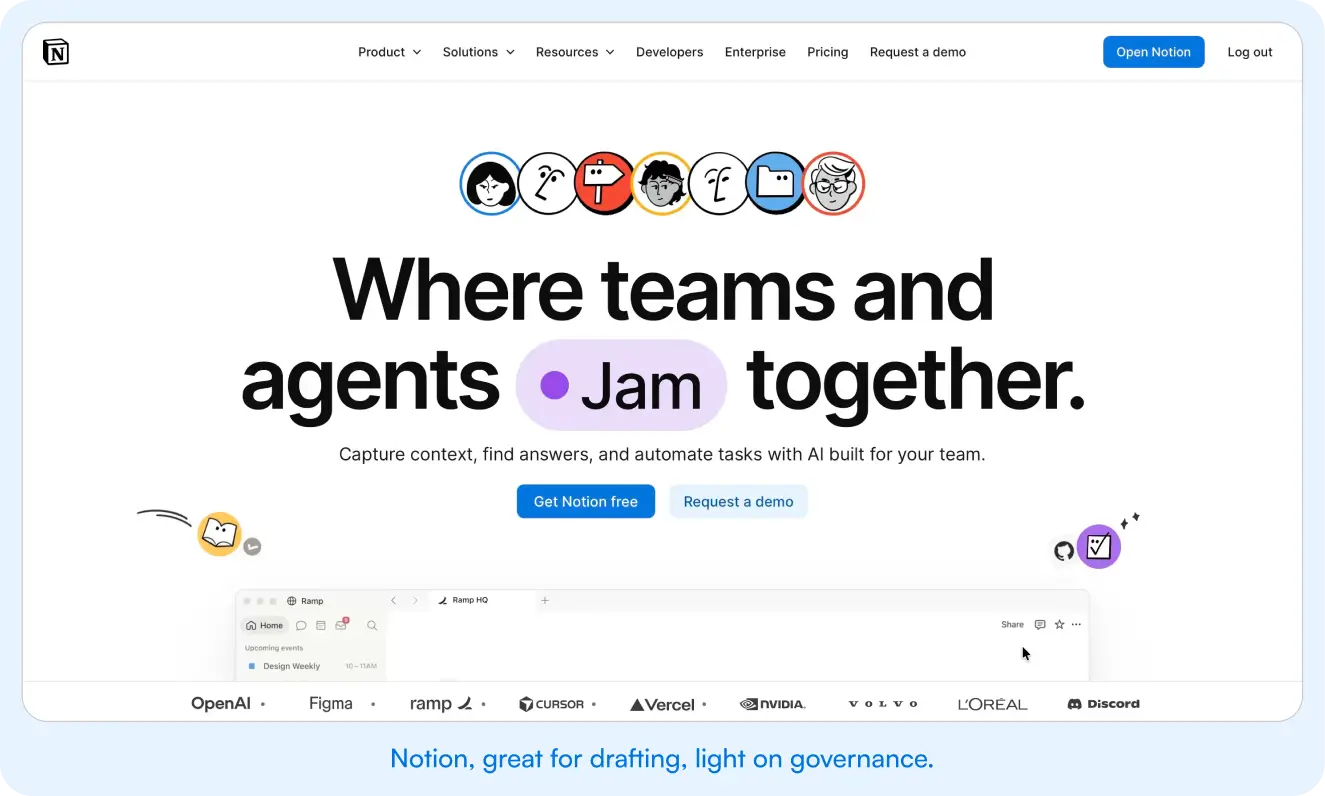
Task: Click the search magnifier icon in sidebar
Action: (x=372, y=625)
